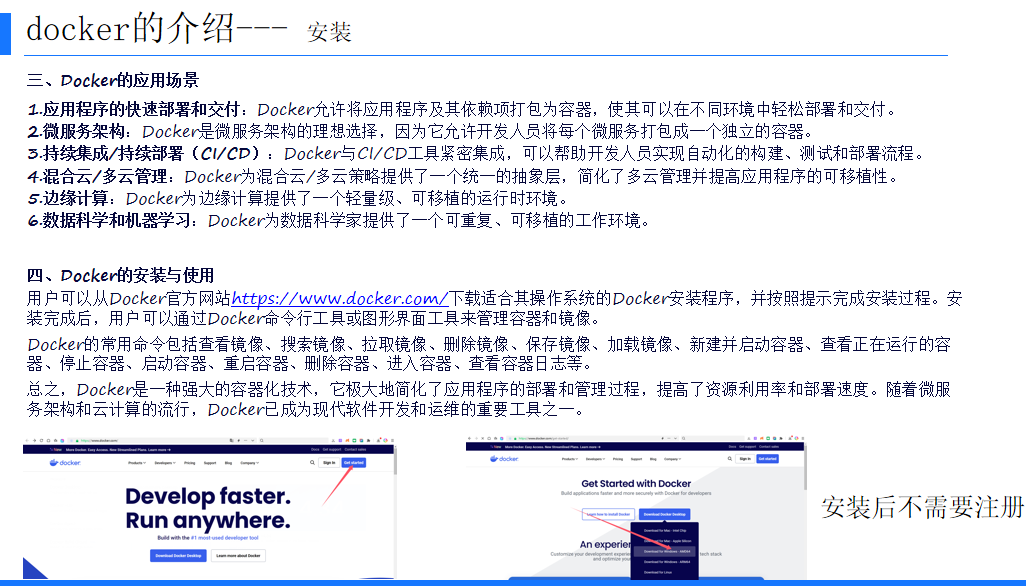Click Docker whale logo in Get Started screenshot
1026x586 pixels.
(504, 459)
